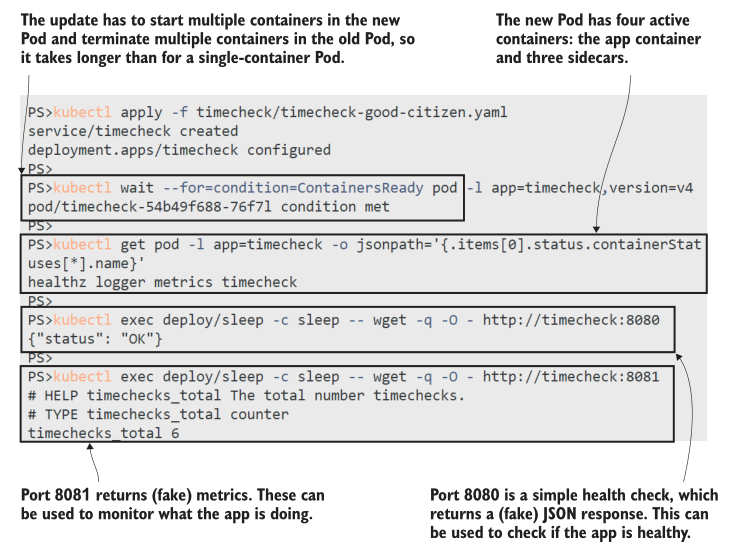Screen dimensions: 756x548
Task: Click the 'timechecks_total 6' metric value
Action: pyautogui.click(x=104, y=434)
